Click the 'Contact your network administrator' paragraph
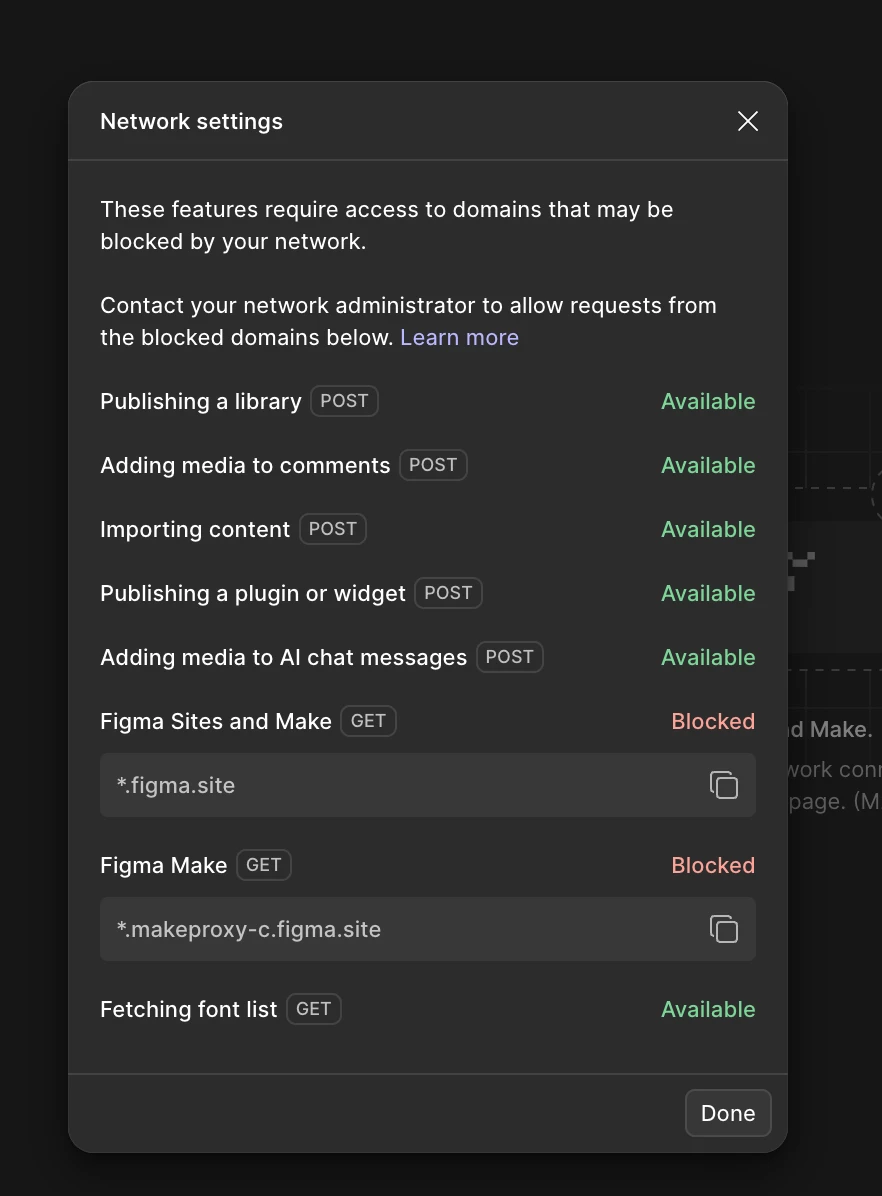This screenshot has height=1196, width=882. [x=408, y=321]
